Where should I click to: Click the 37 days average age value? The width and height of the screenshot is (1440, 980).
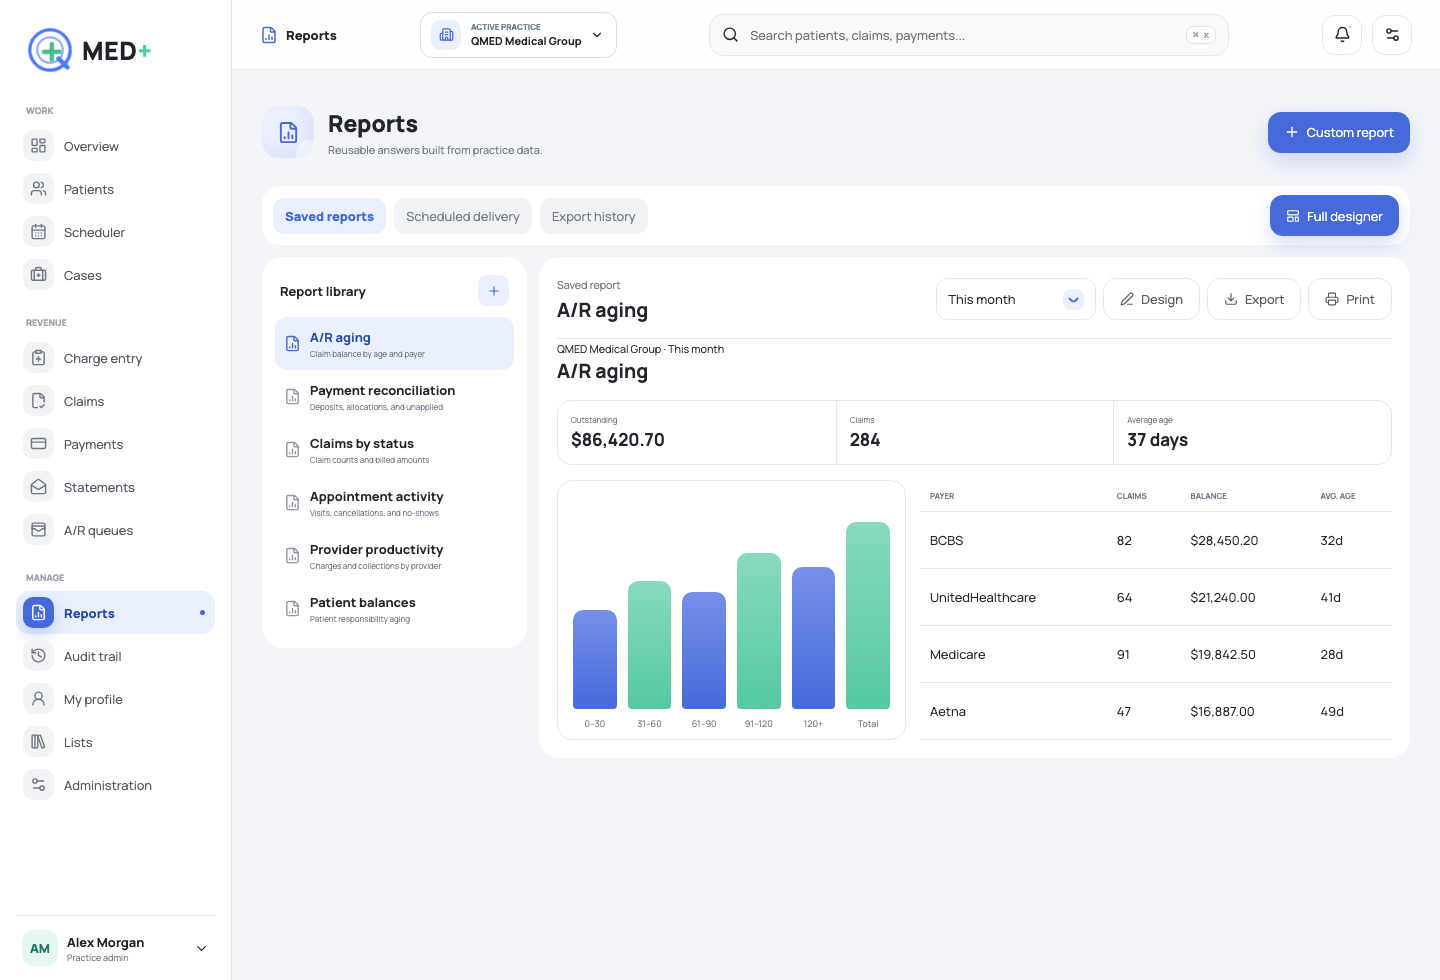(1157, 440)
